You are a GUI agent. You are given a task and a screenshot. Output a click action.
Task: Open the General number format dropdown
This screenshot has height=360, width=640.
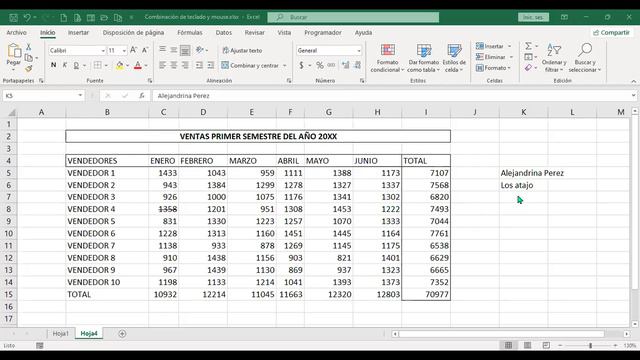coord(359,51)
